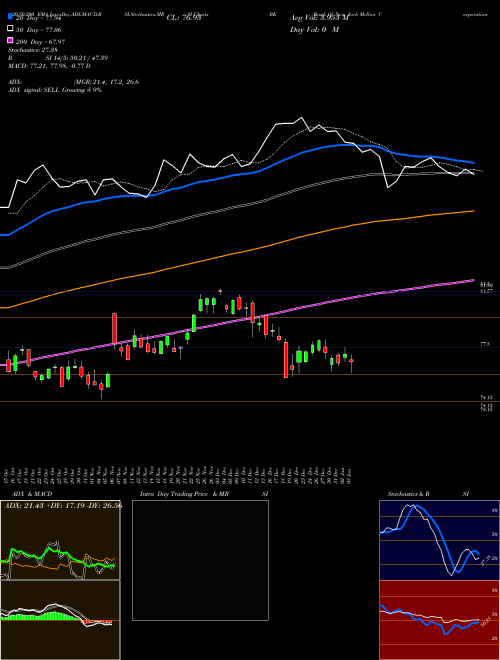Open the MACD histogram sub-chart
This screenshot has height=660, width=500.
60,620
